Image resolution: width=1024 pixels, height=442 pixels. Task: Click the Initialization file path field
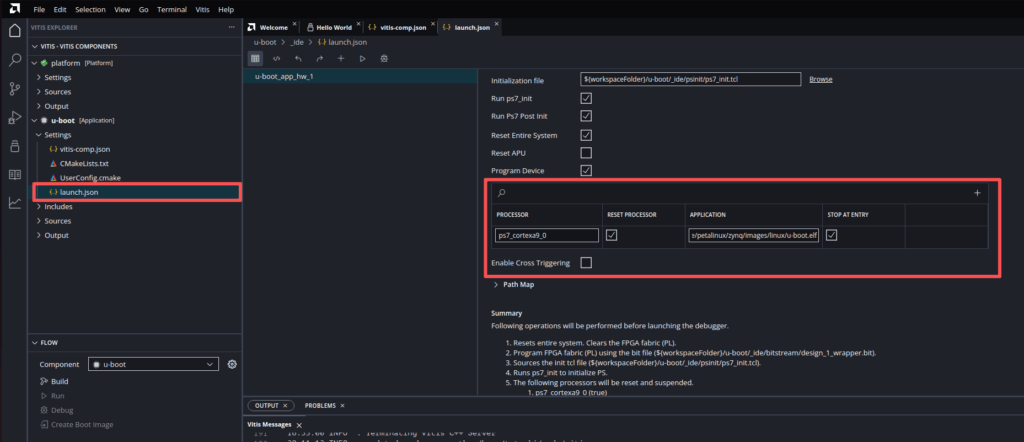690,79
